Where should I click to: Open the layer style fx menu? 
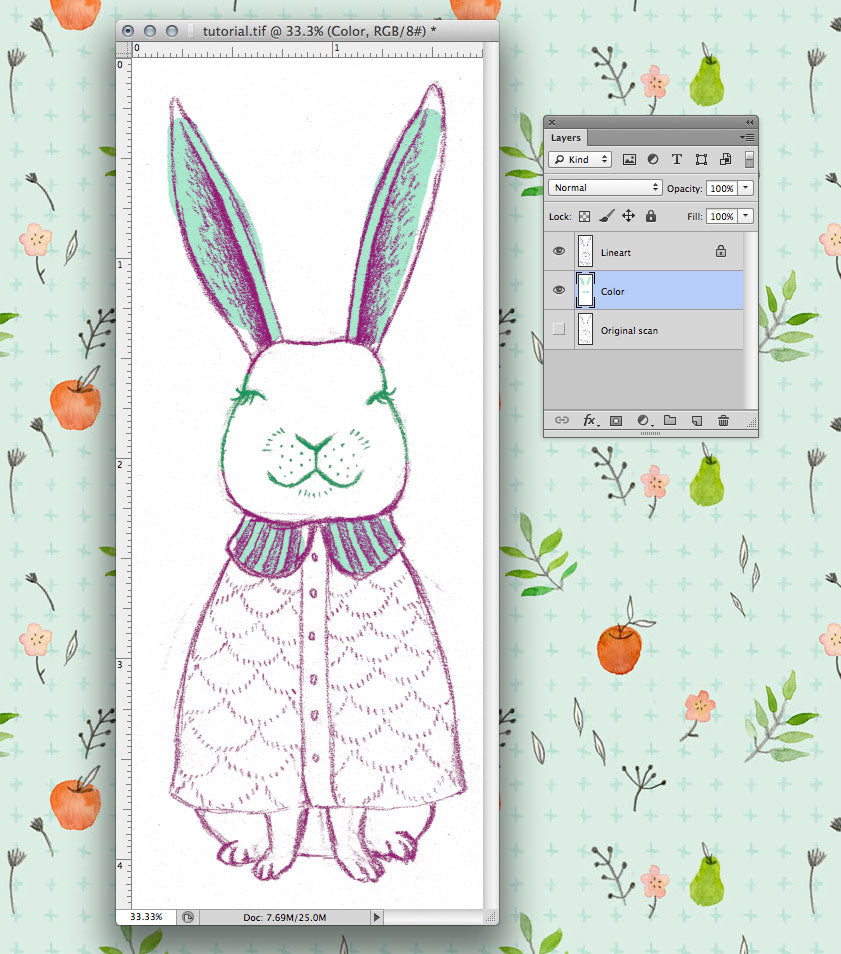(590, 421)
